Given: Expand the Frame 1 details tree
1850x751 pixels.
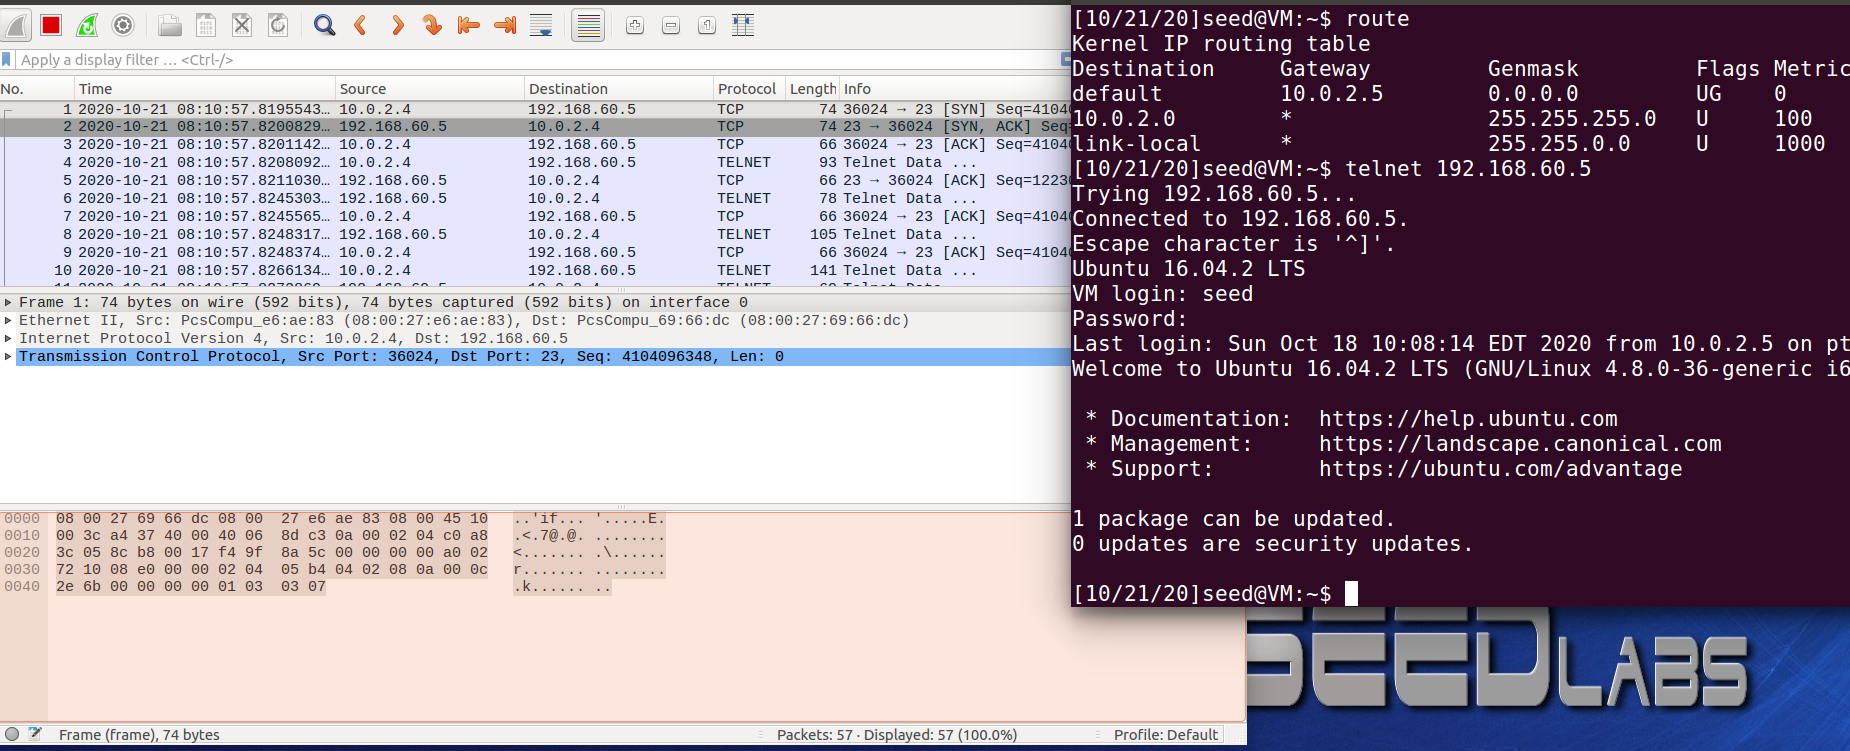Looking at the screenshot, I should (x=9, y=302).
